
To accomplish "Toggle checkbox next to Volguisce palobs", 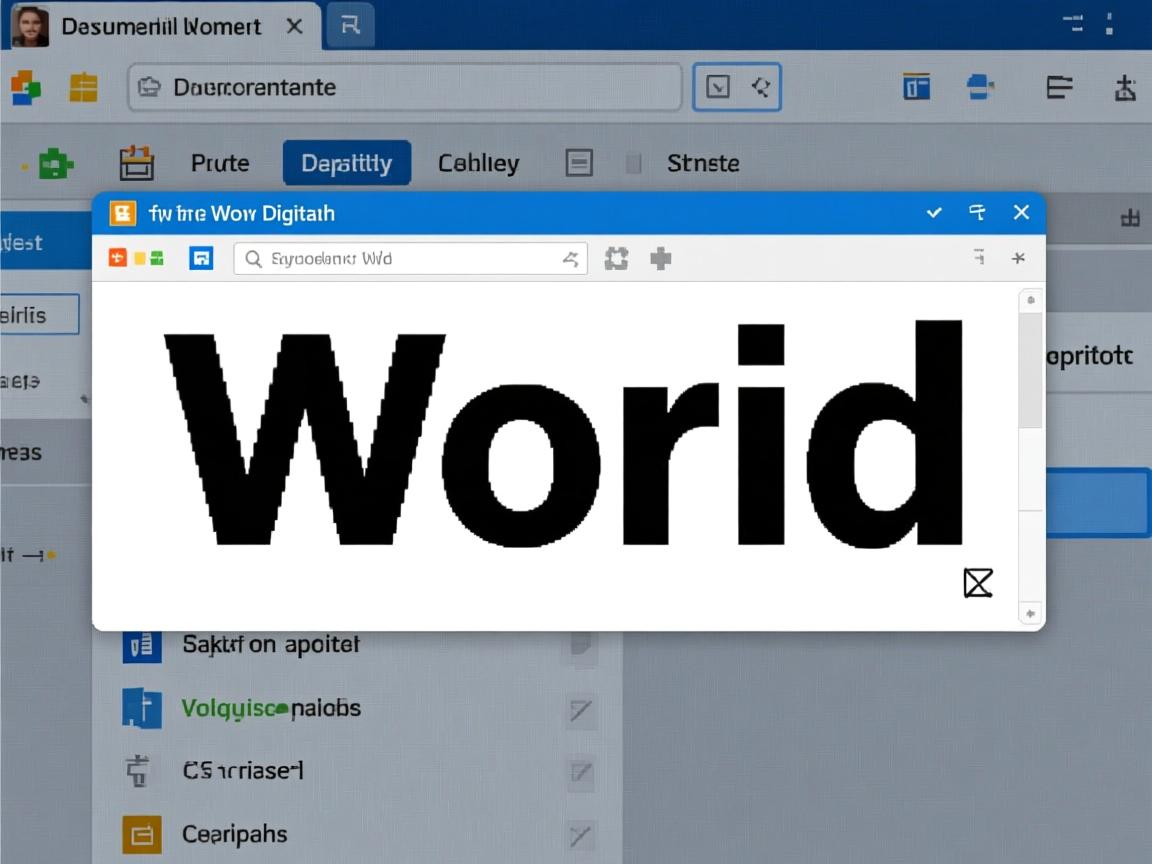I will pyautogui.click(x=581, y=710).
